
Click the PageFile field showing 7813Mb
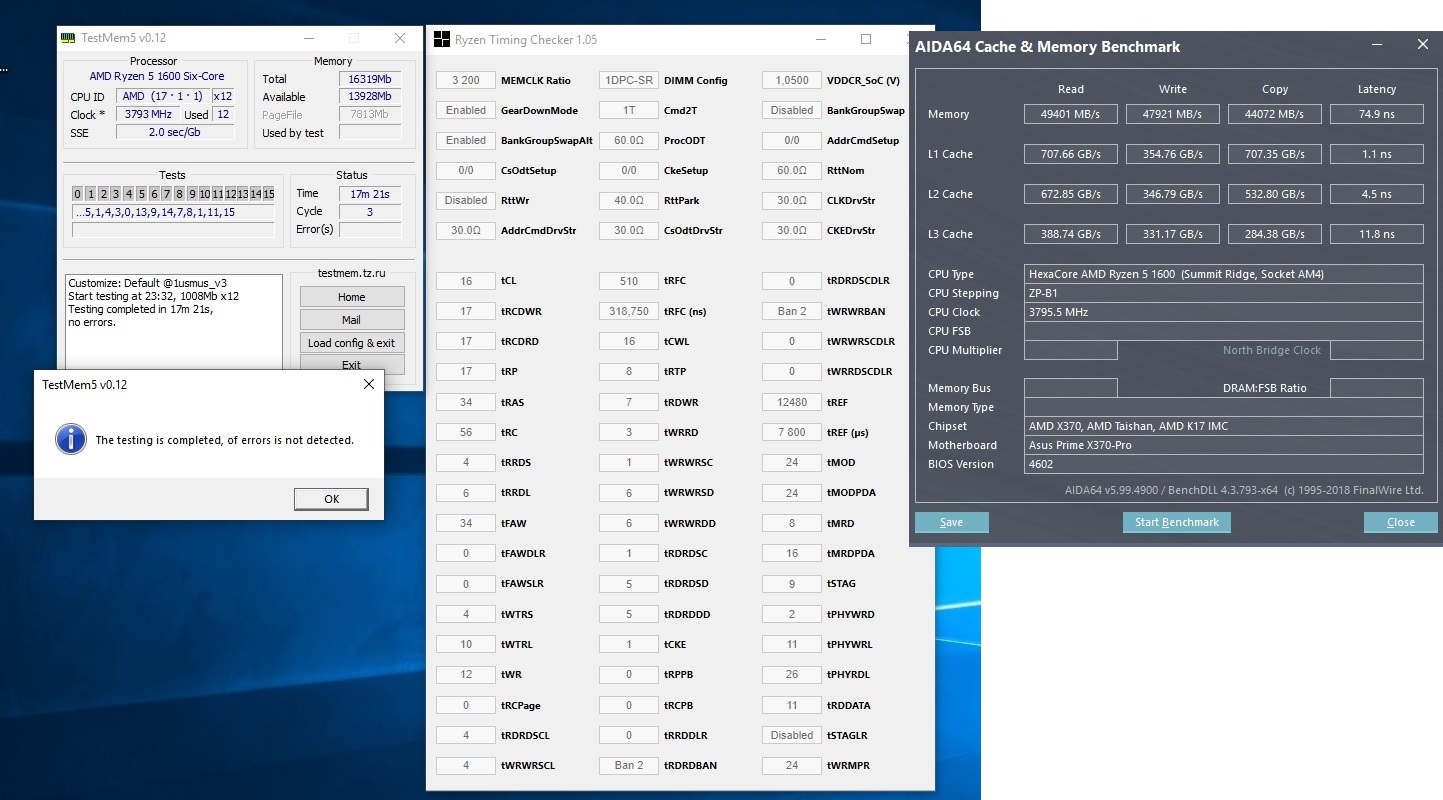tap(370, 115)
